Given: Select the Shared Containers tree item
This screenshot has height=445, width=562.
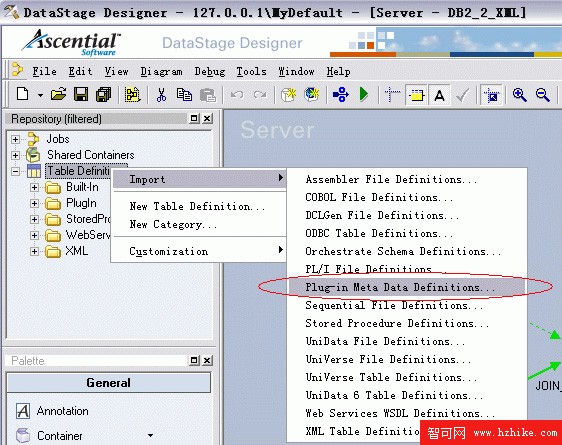Looking at the screenshot, I should pyautogui.click(x=91, y=155).
